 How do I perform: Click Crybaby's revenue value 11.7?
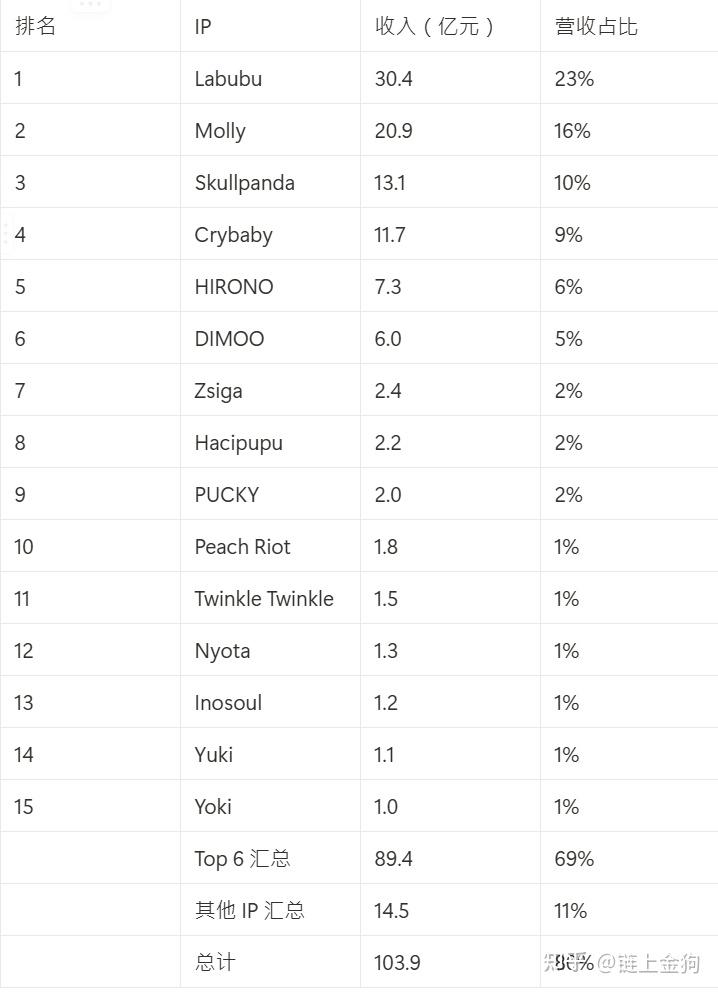point(390,235)
